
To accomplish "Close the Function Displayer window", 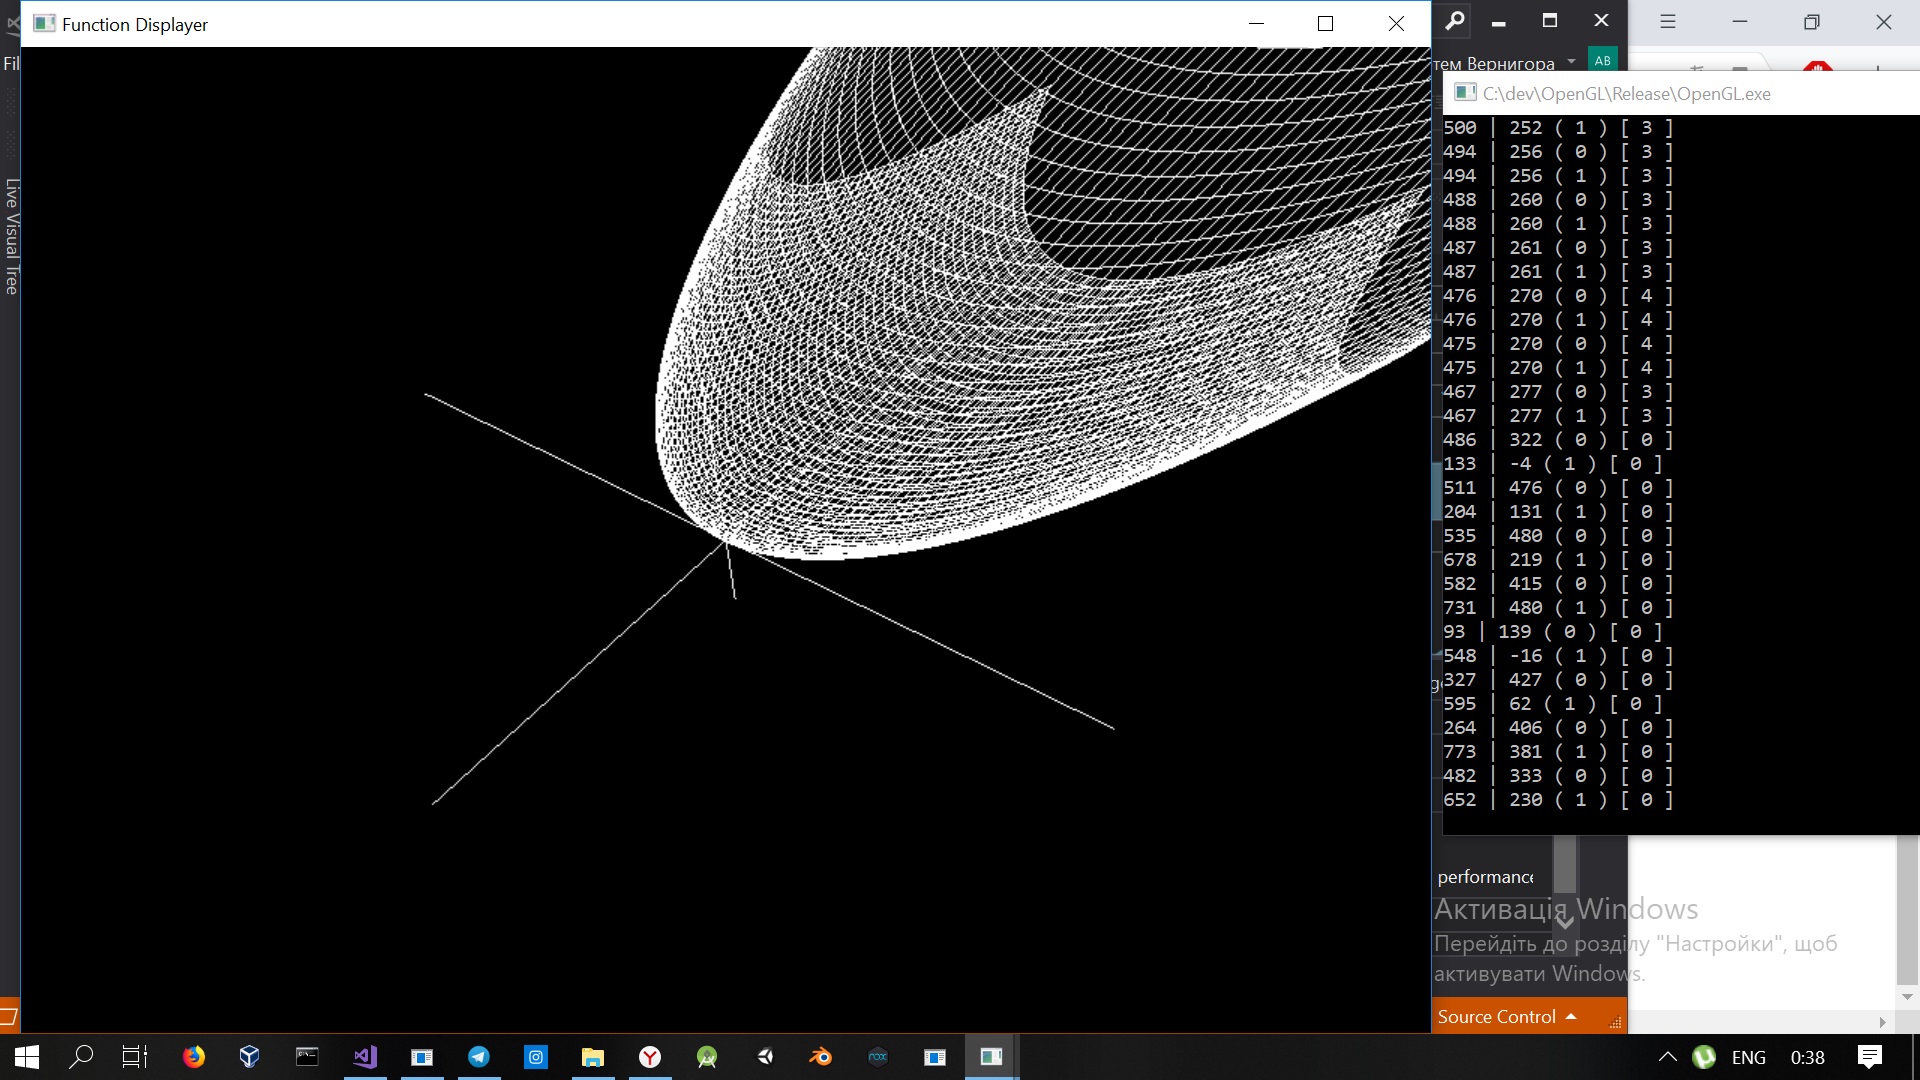I will tap(1396, 23).
